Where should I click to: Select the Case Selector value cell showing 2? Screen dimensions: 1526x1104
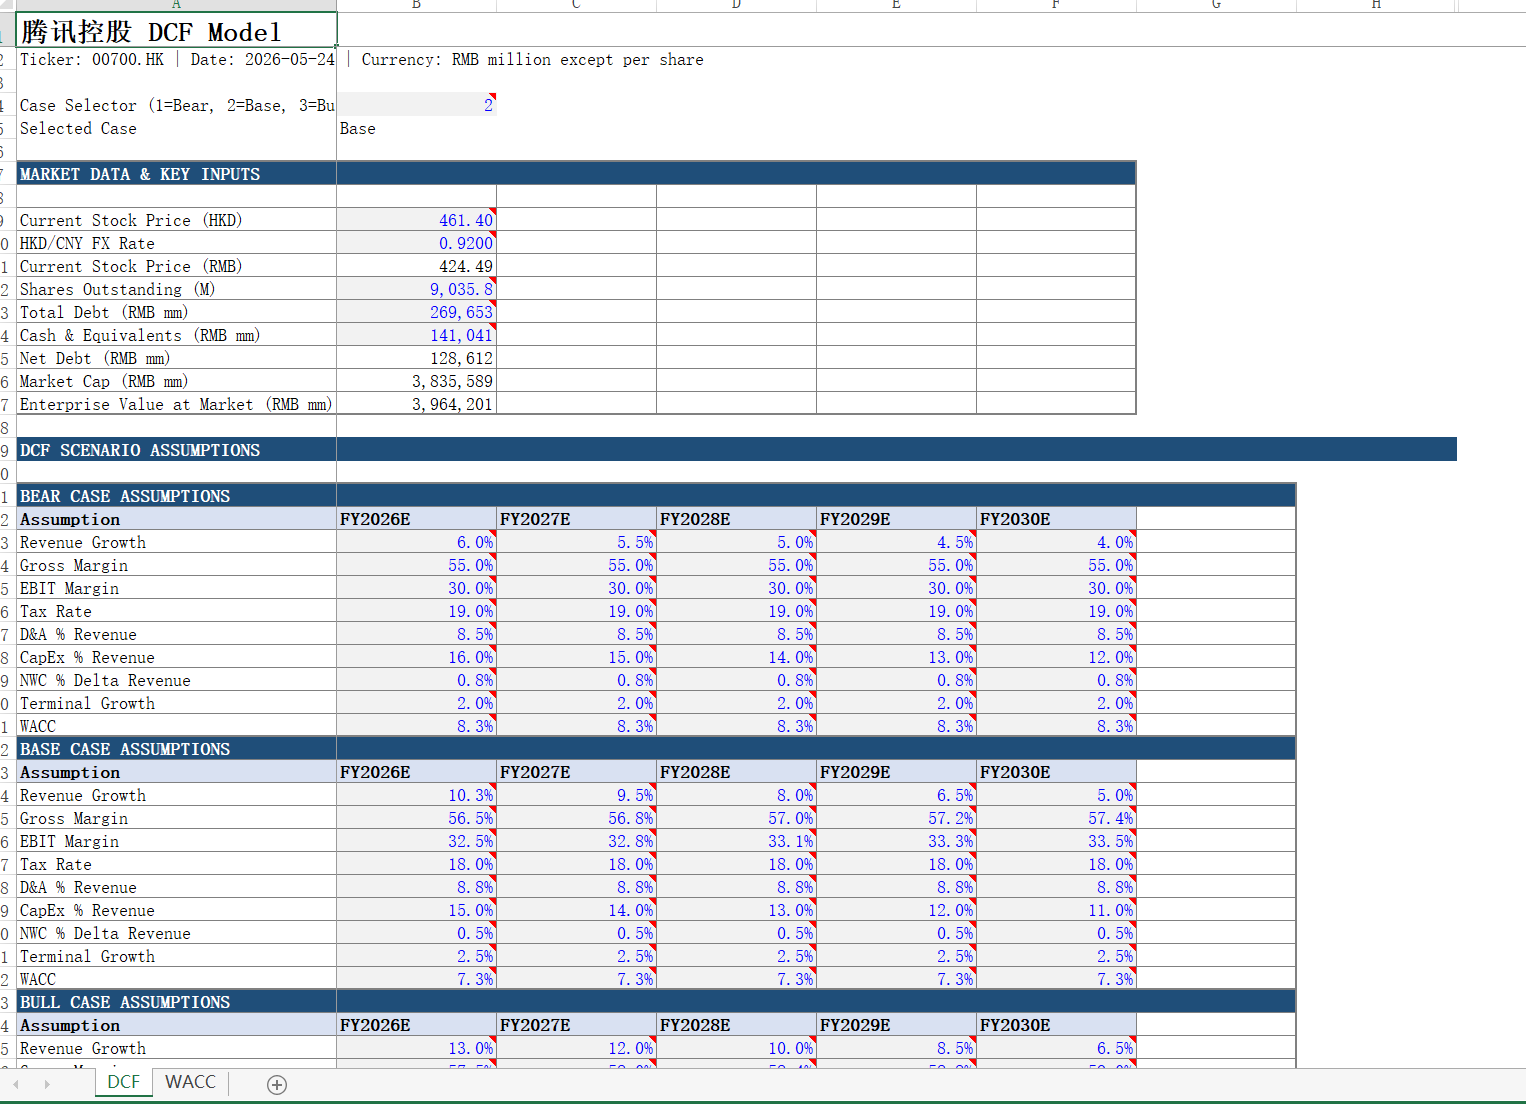pos(417,105)
